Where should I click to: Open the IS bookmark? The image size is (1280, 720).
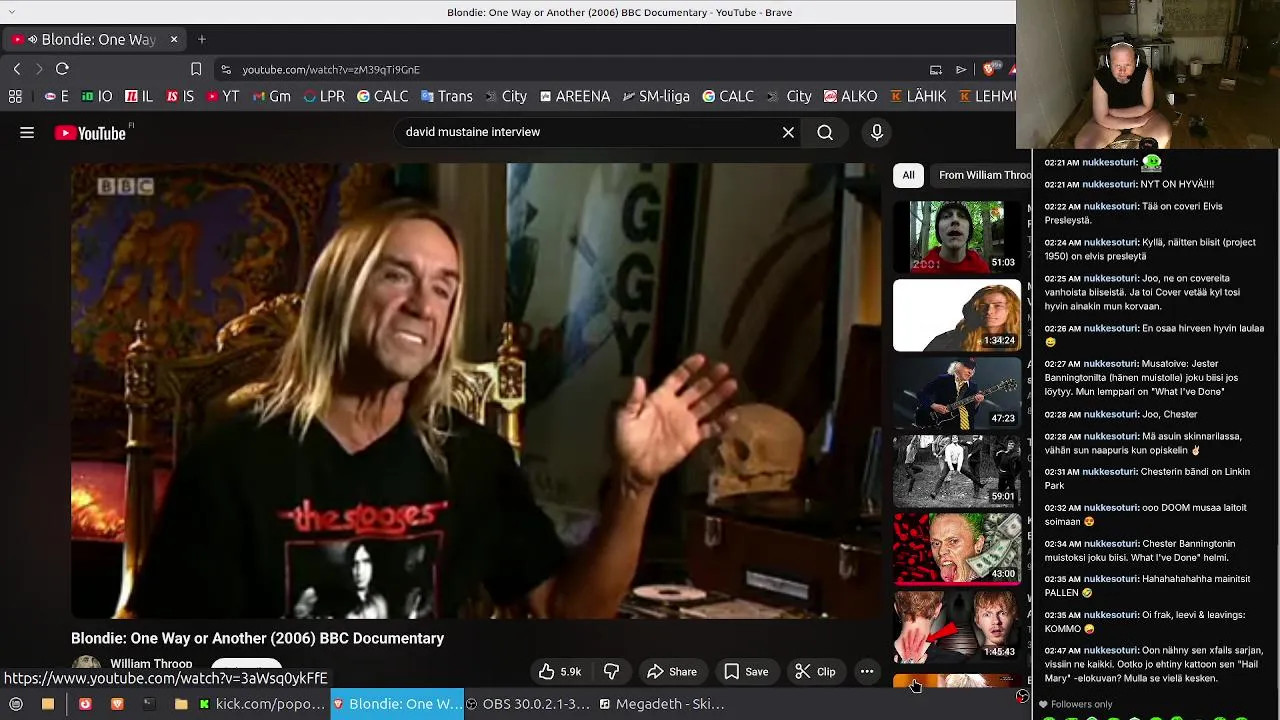(180, 97)
